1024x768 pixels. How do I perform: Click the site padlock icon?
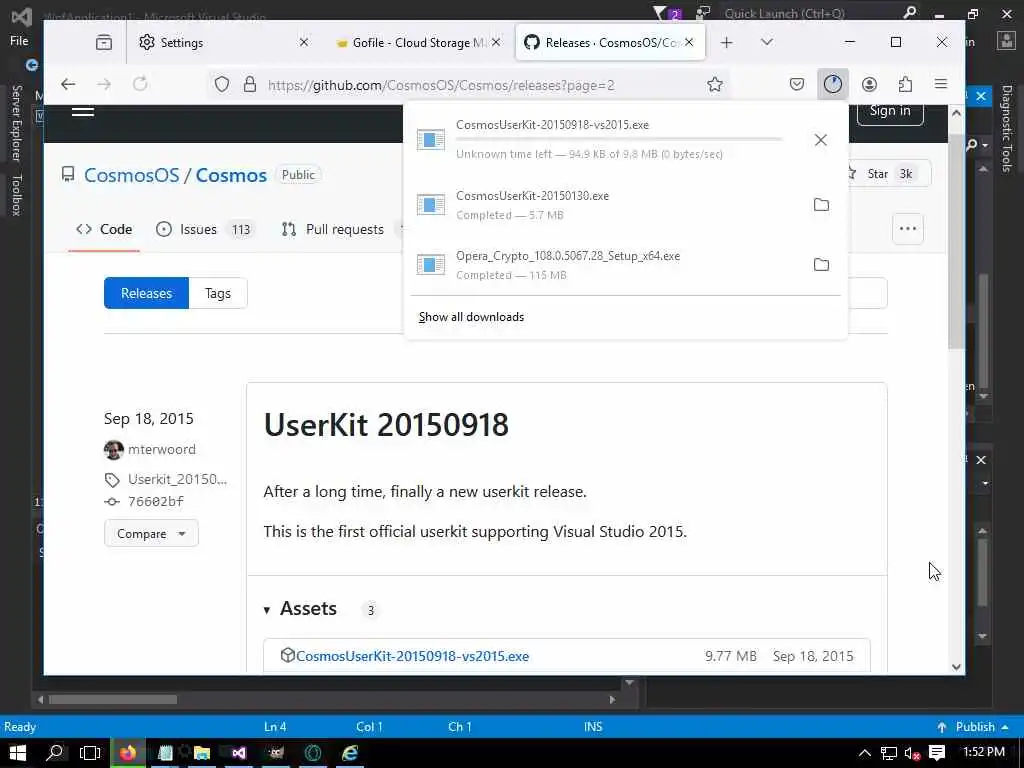(x=249, y=85)
